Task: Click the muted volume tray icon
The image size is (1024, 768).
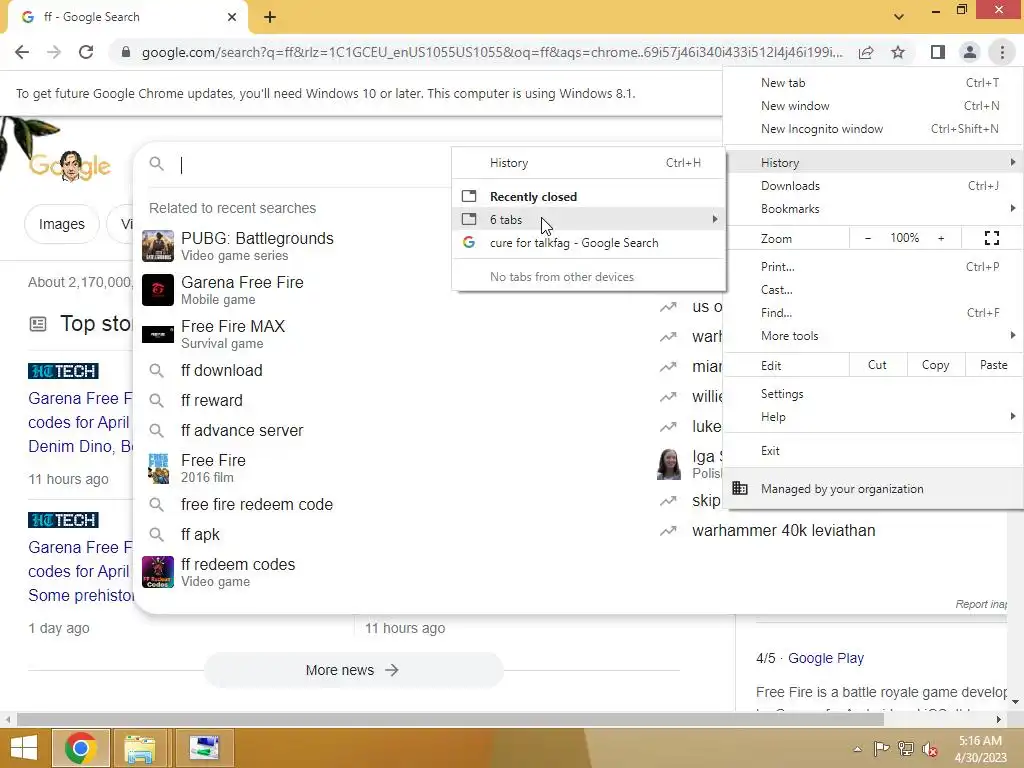Action: pos(930,748)
